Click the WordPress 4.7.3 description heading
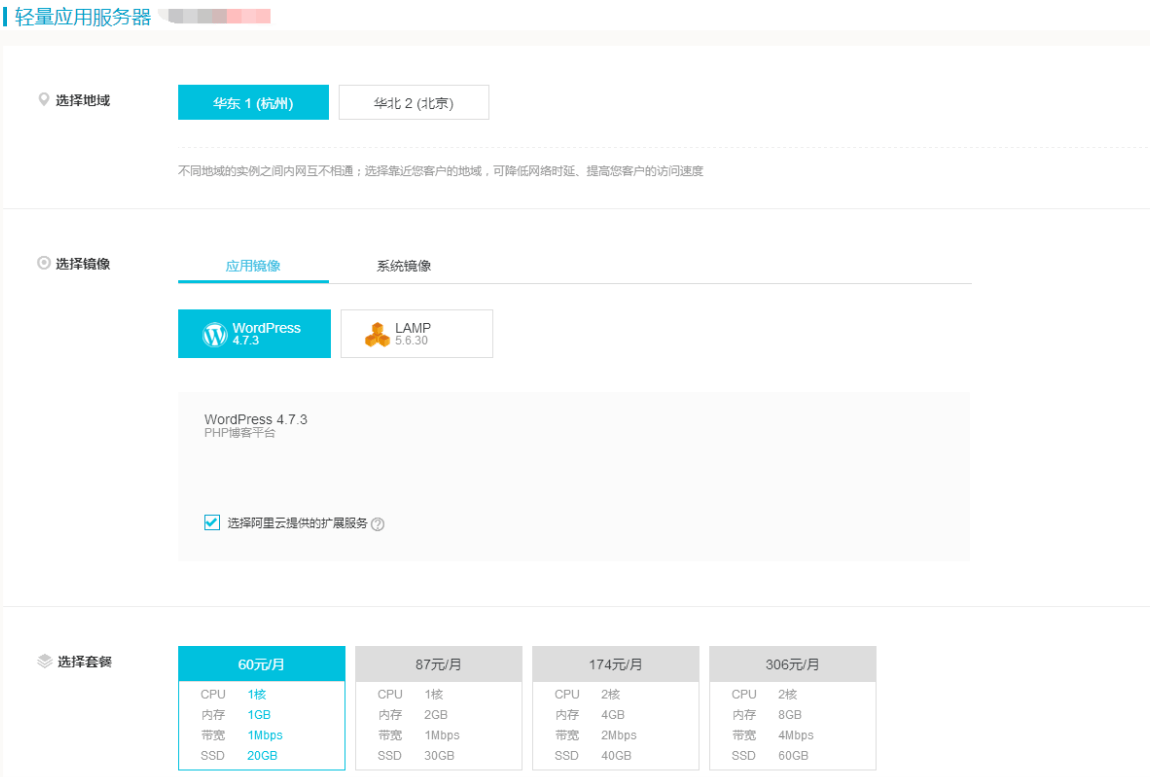 pos(256,419)
